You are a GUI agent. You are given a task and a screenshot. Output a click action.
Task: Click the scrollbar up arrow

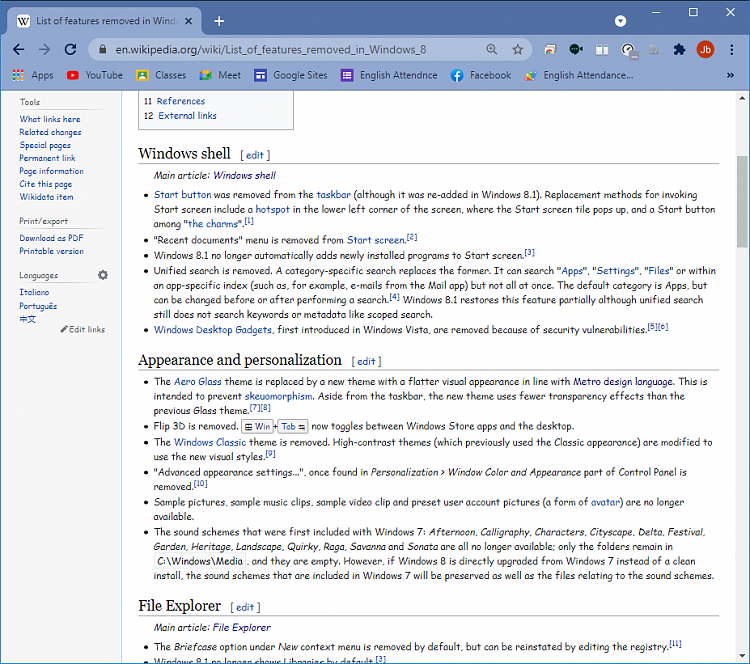click(x=742, y=98)
